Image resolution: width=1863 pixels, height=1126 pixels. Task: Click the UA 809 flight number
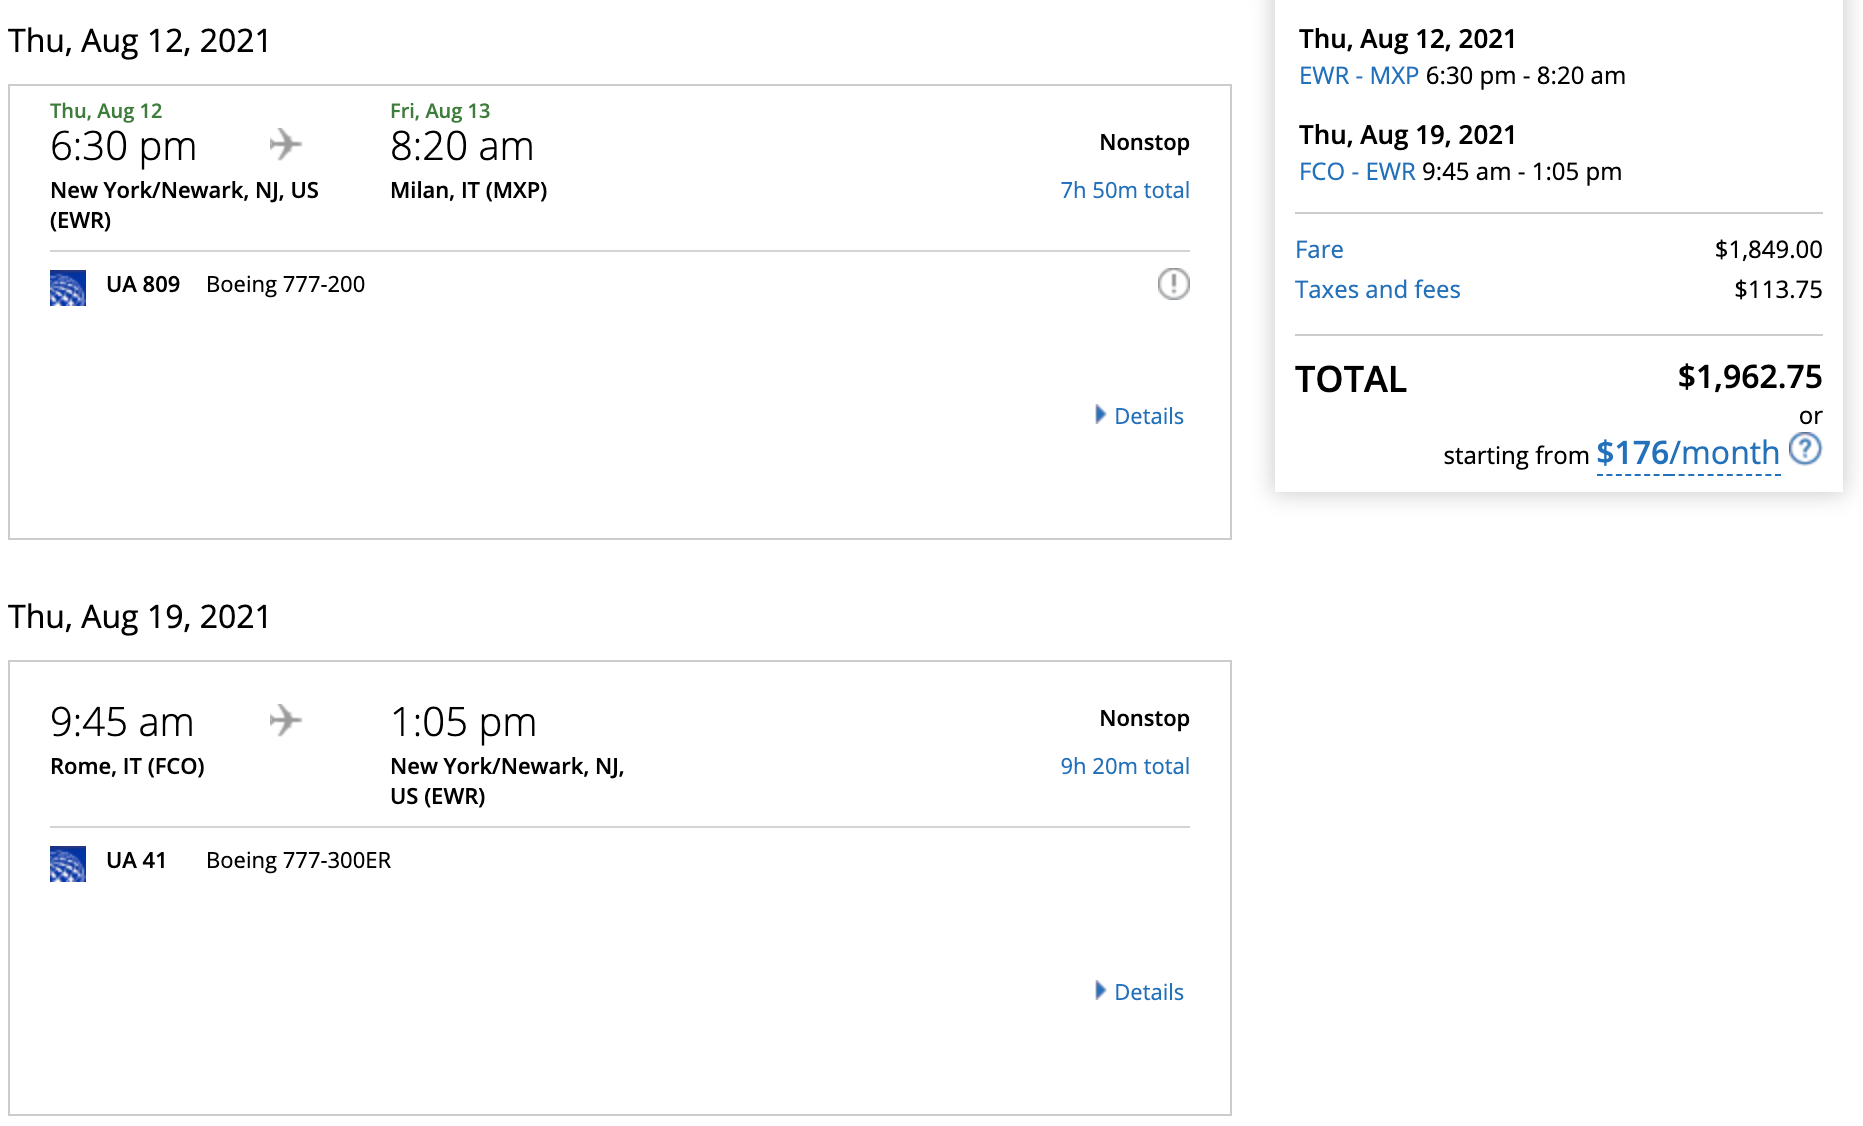pyautogui.click(x=143, y=285)
